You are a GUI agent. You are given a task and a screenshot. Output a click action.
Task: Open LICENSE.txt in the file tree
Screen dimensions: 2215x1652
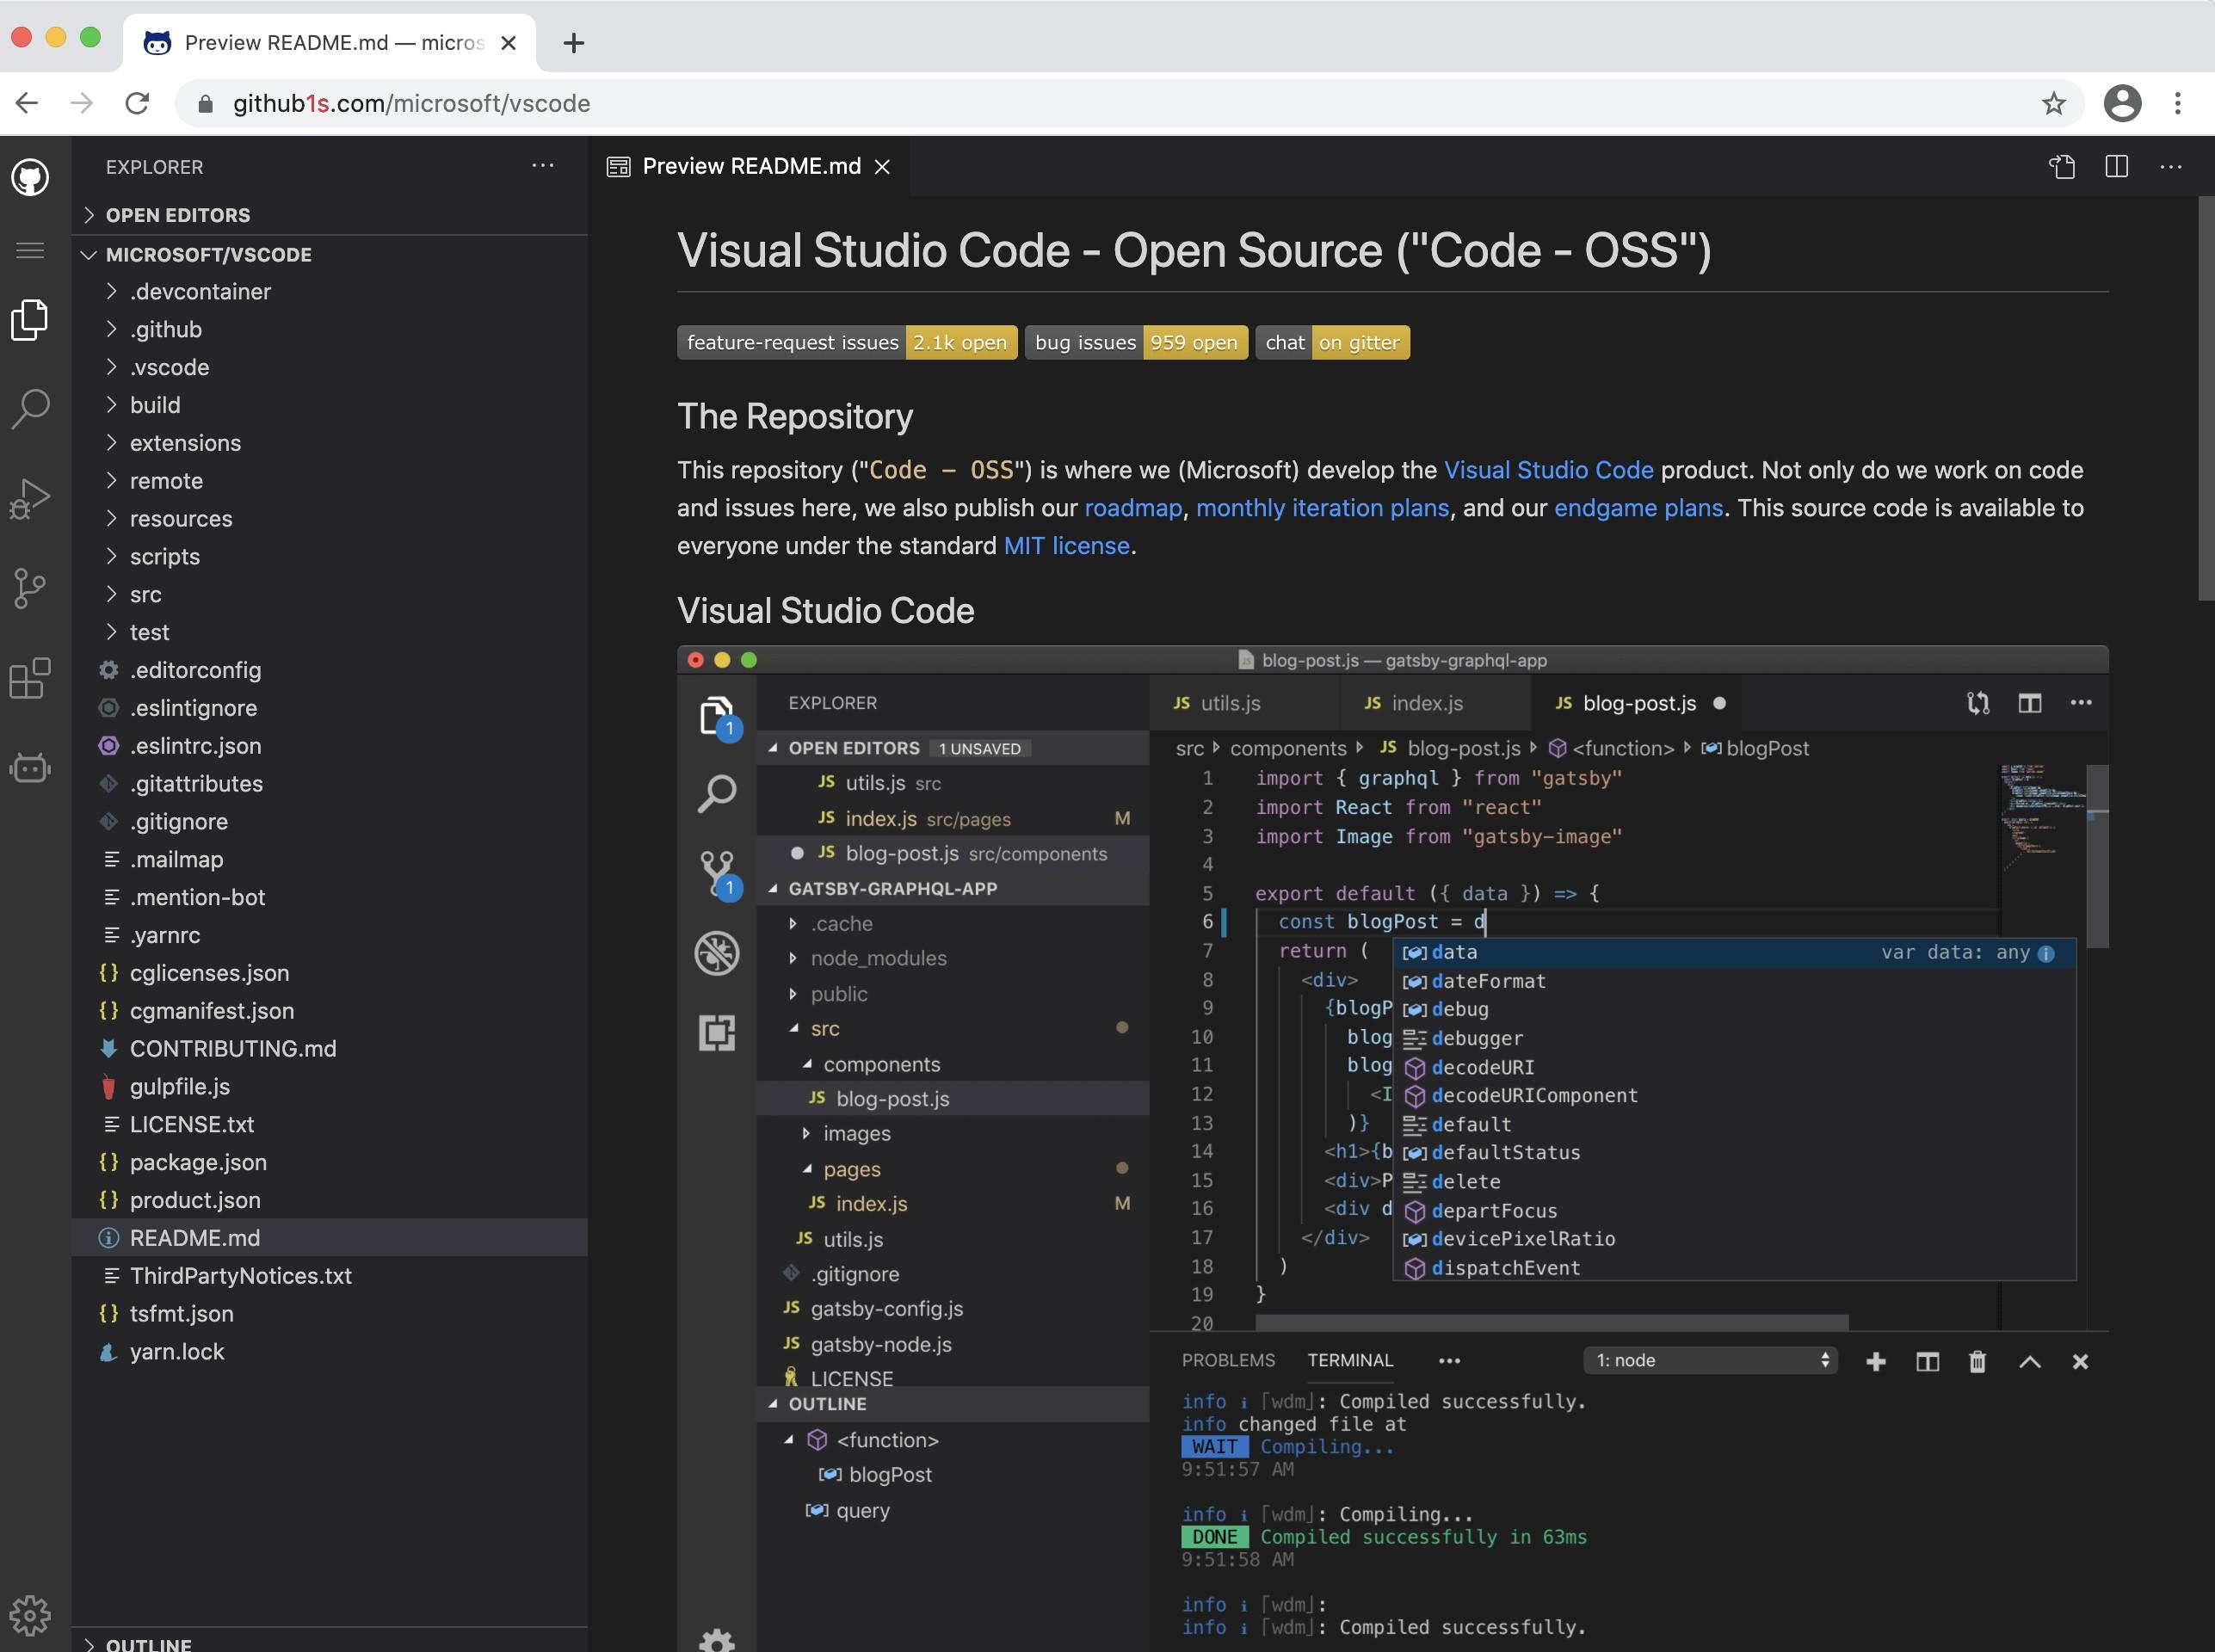(329, 1125)
